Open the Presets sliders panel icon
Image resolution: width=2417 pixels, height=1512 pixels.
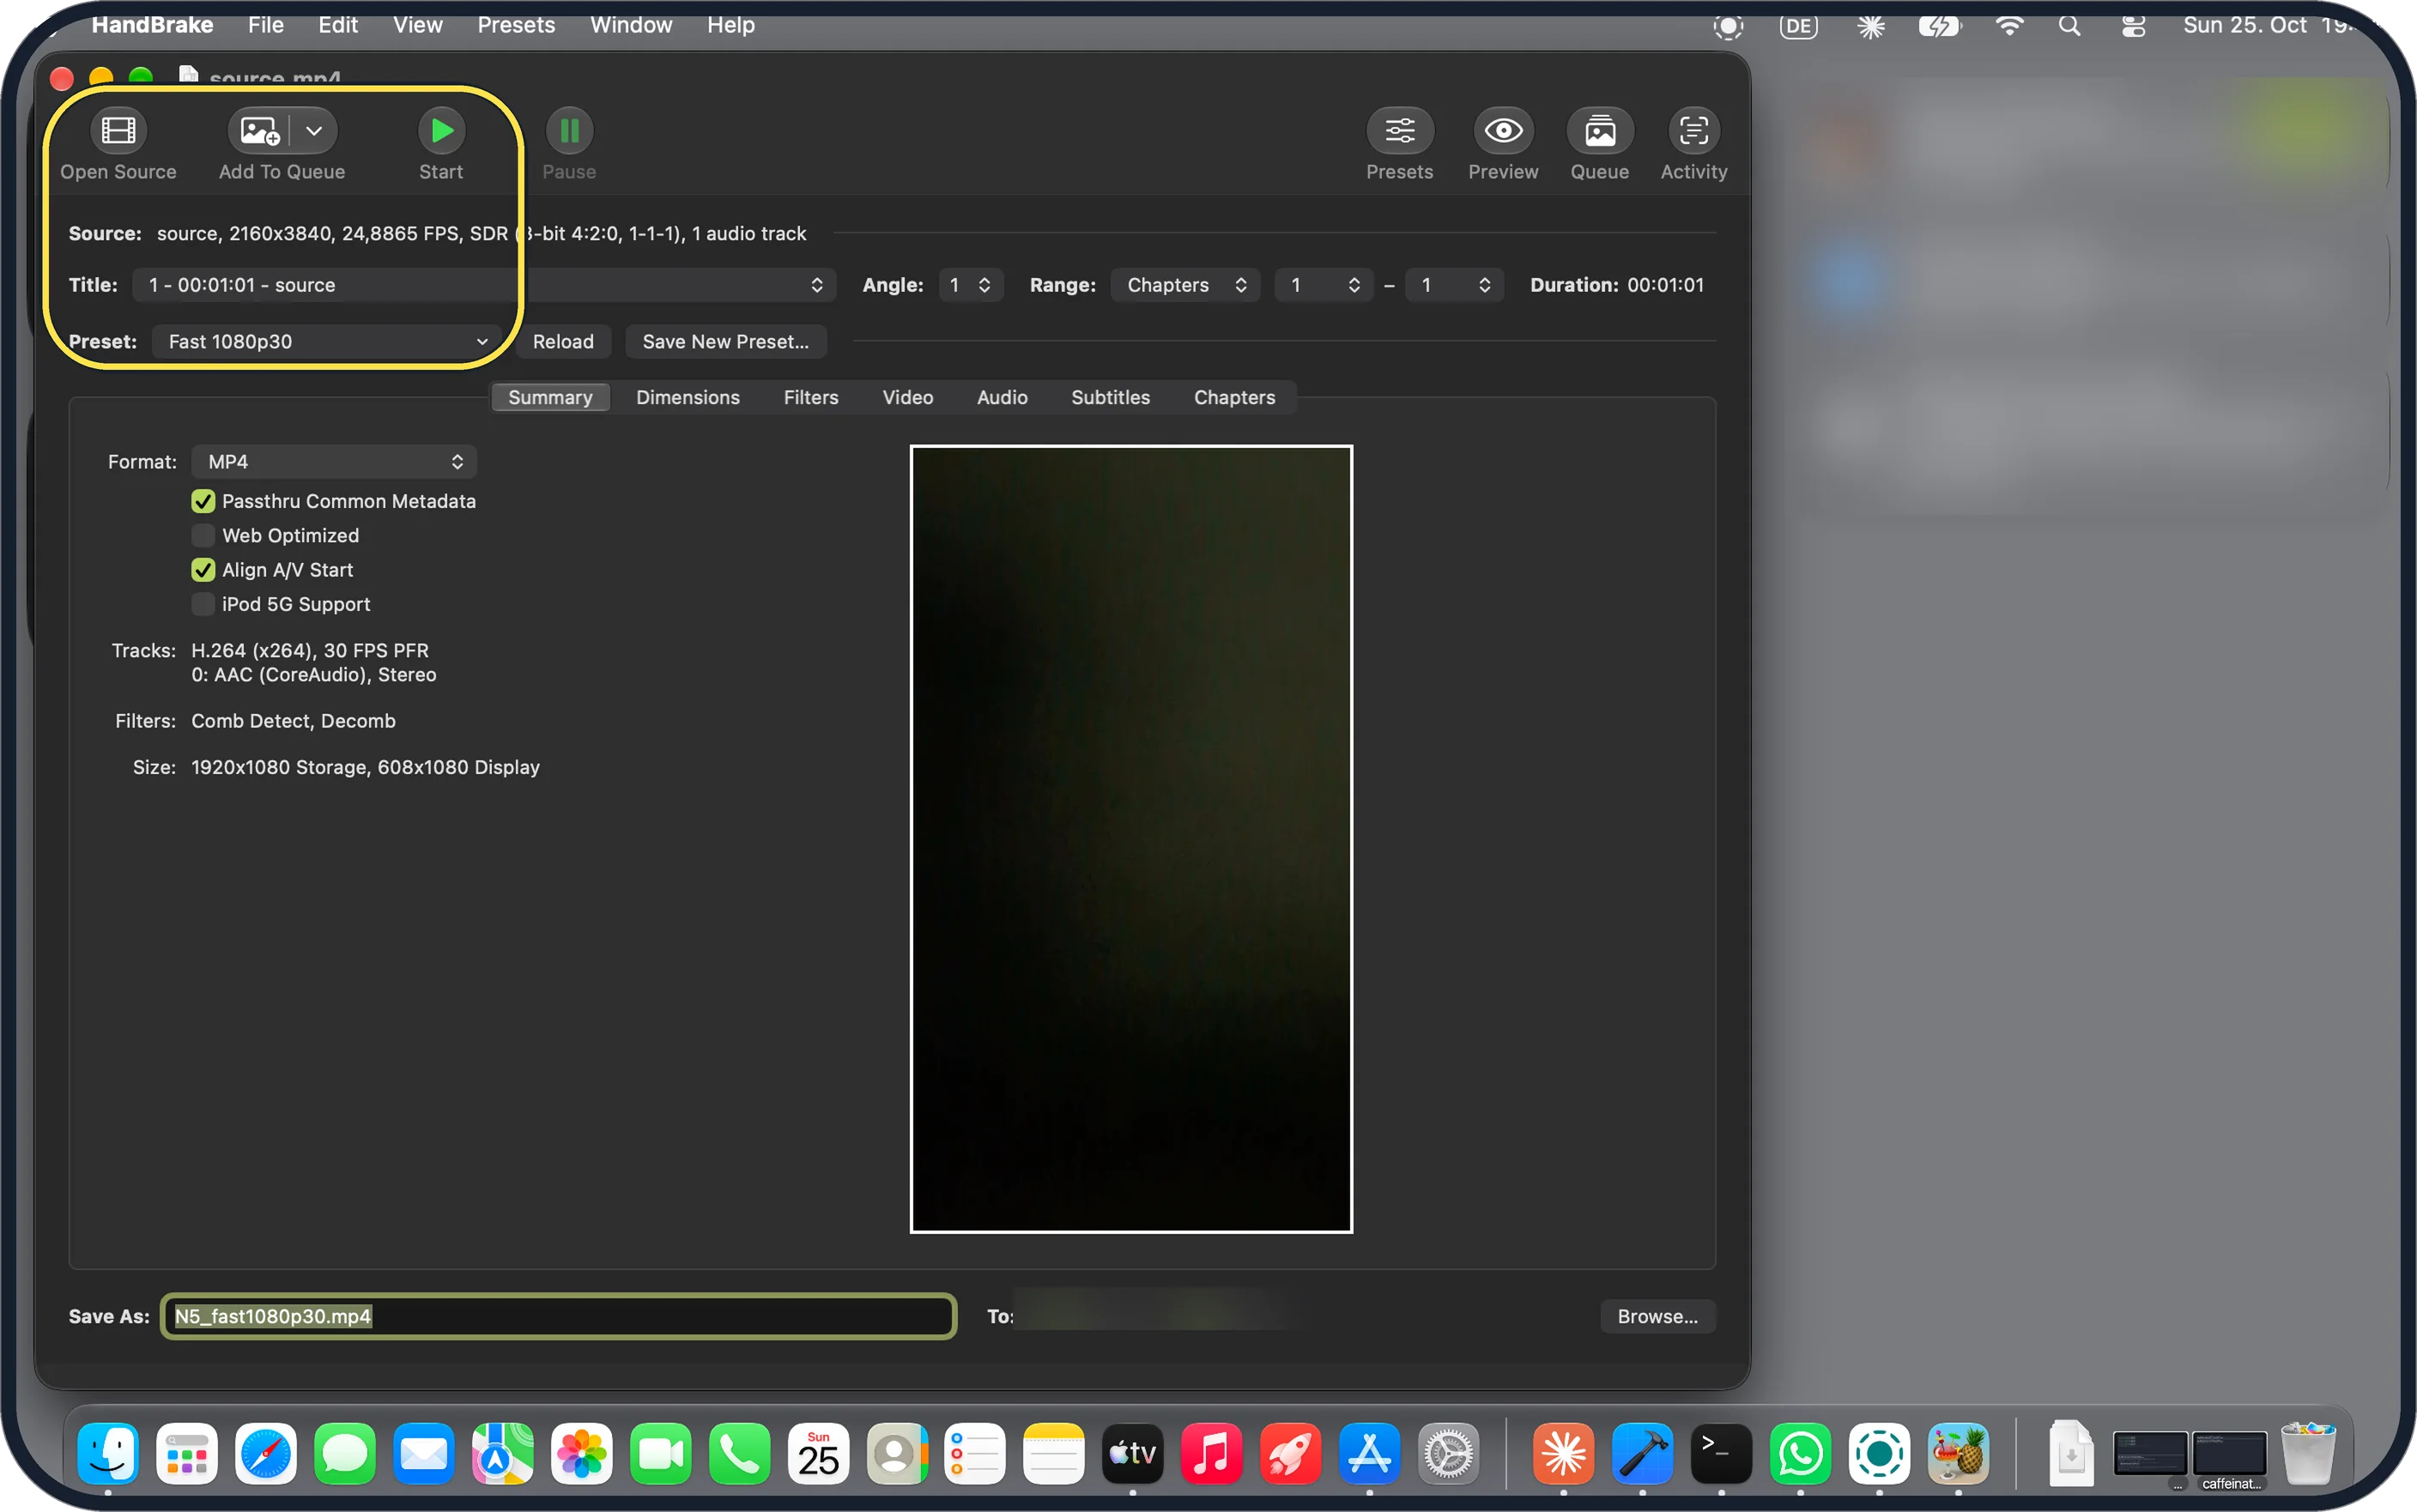(x=1399, y=131)
